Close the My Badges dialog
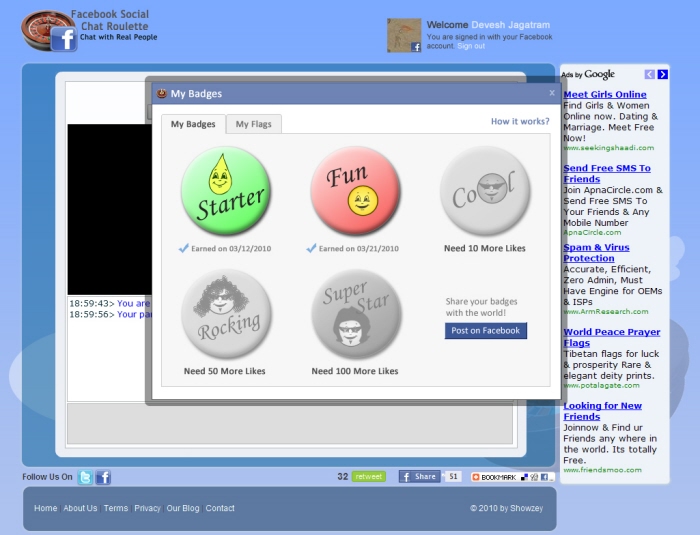 [552, 93]
